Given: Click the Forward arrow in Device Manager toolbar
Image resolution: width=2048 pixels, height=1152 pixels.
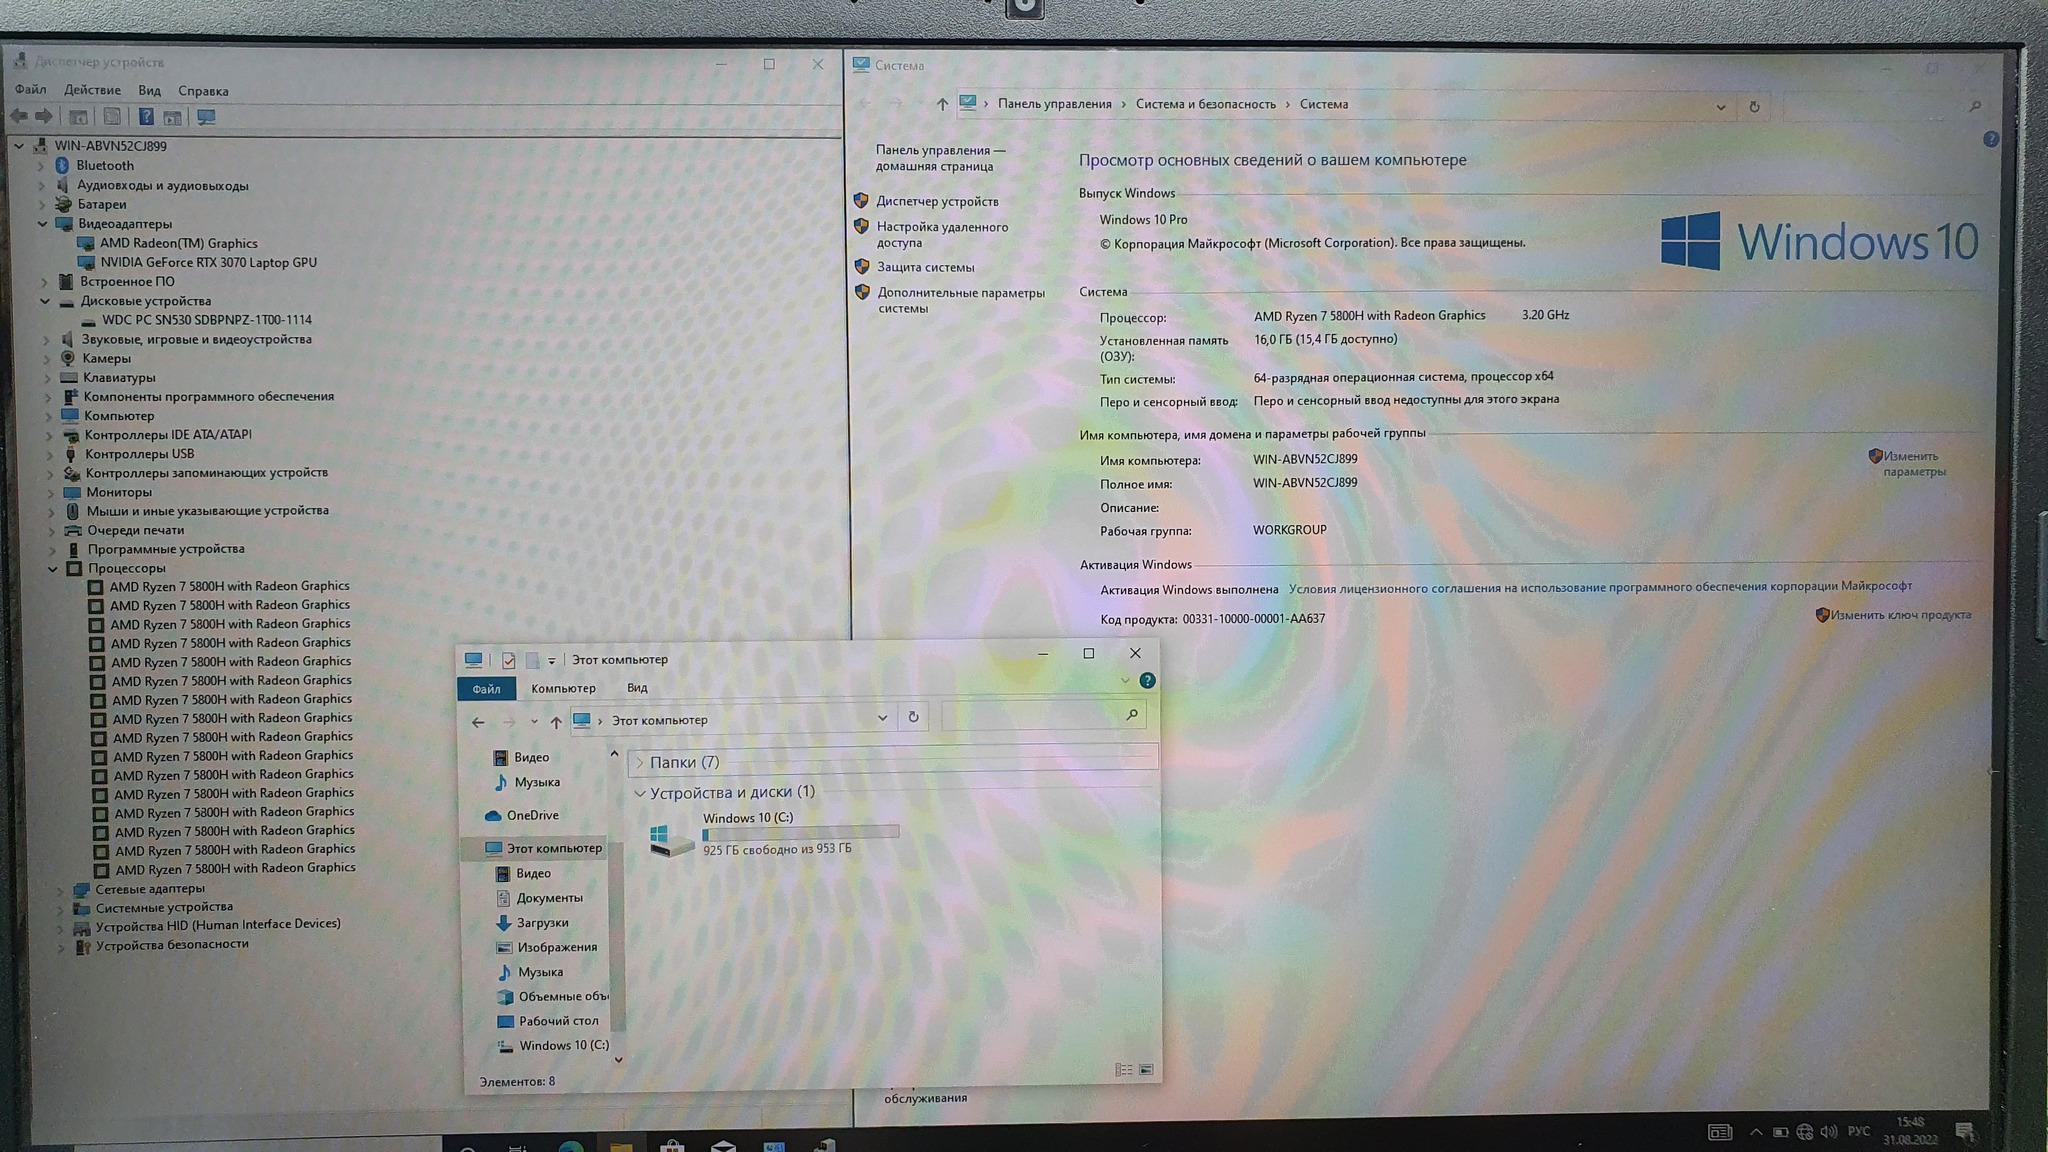Looking at the screenshot, I should coord(43,117).
